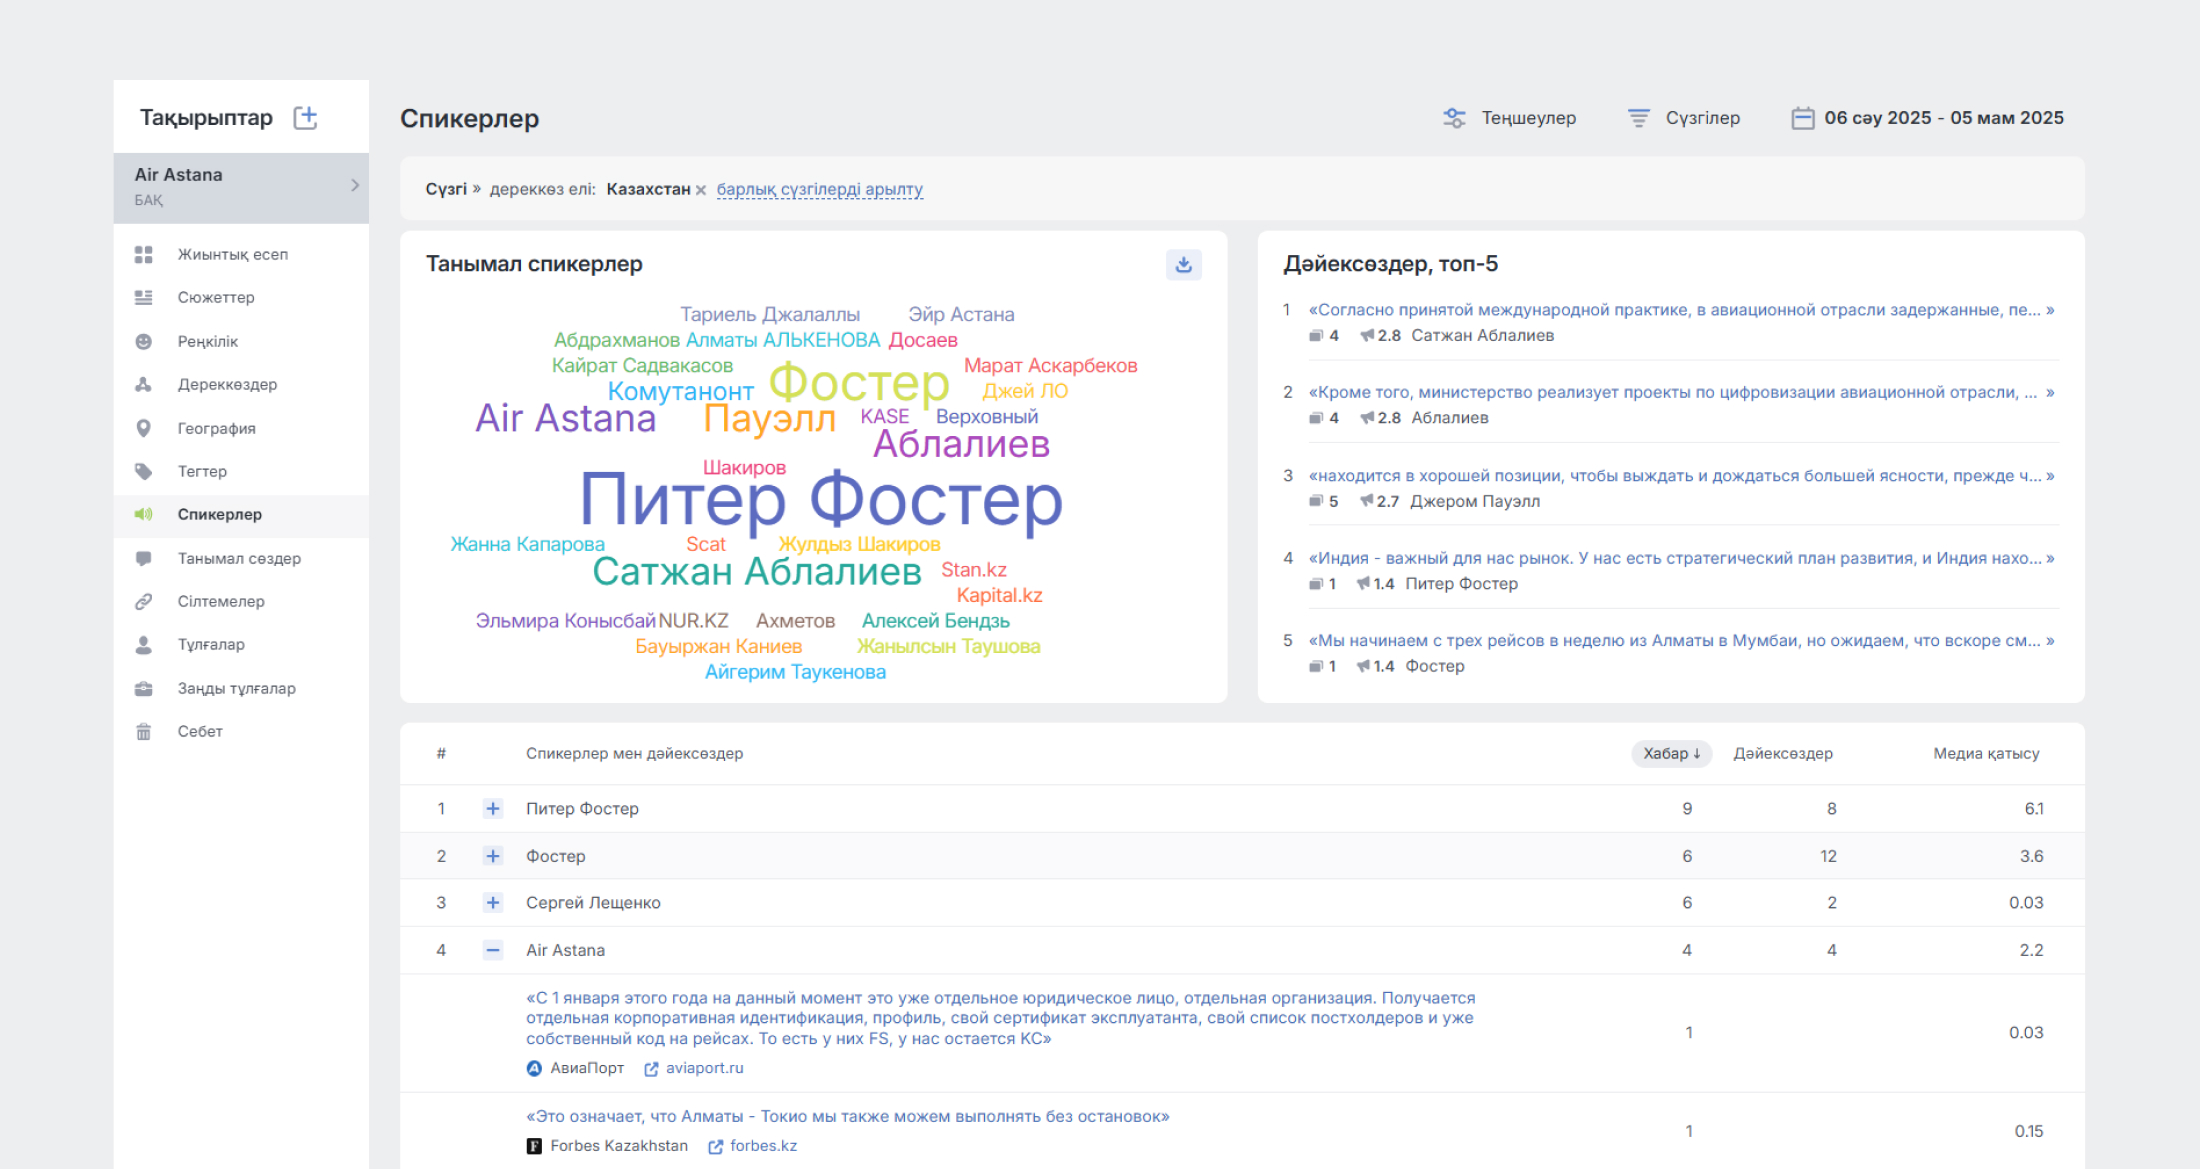Click Эльмира Конысбай in word cloud
This screenshot has width=2200, height=1169.
click(x=565, y=622)
